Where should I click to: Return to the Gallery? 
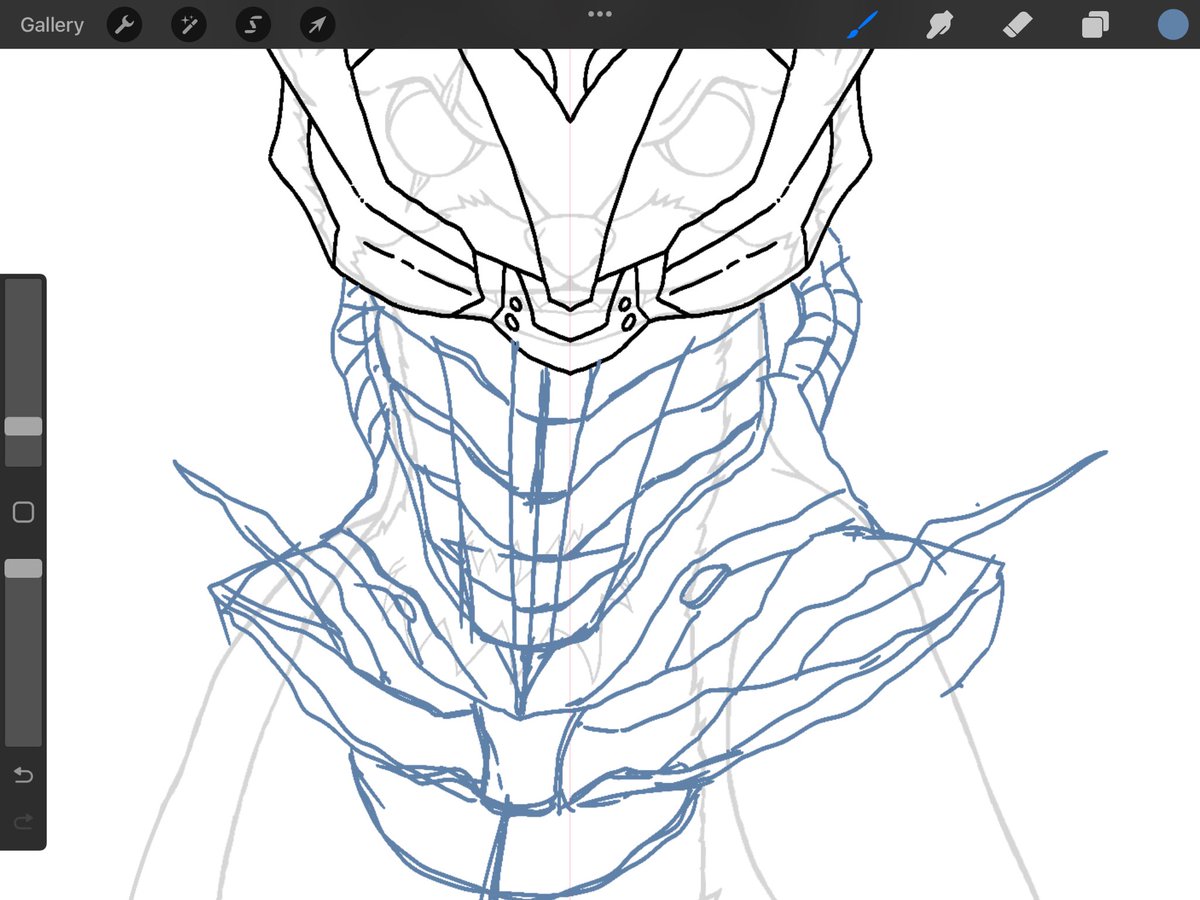pyautogui.click(x=51, y=24)
